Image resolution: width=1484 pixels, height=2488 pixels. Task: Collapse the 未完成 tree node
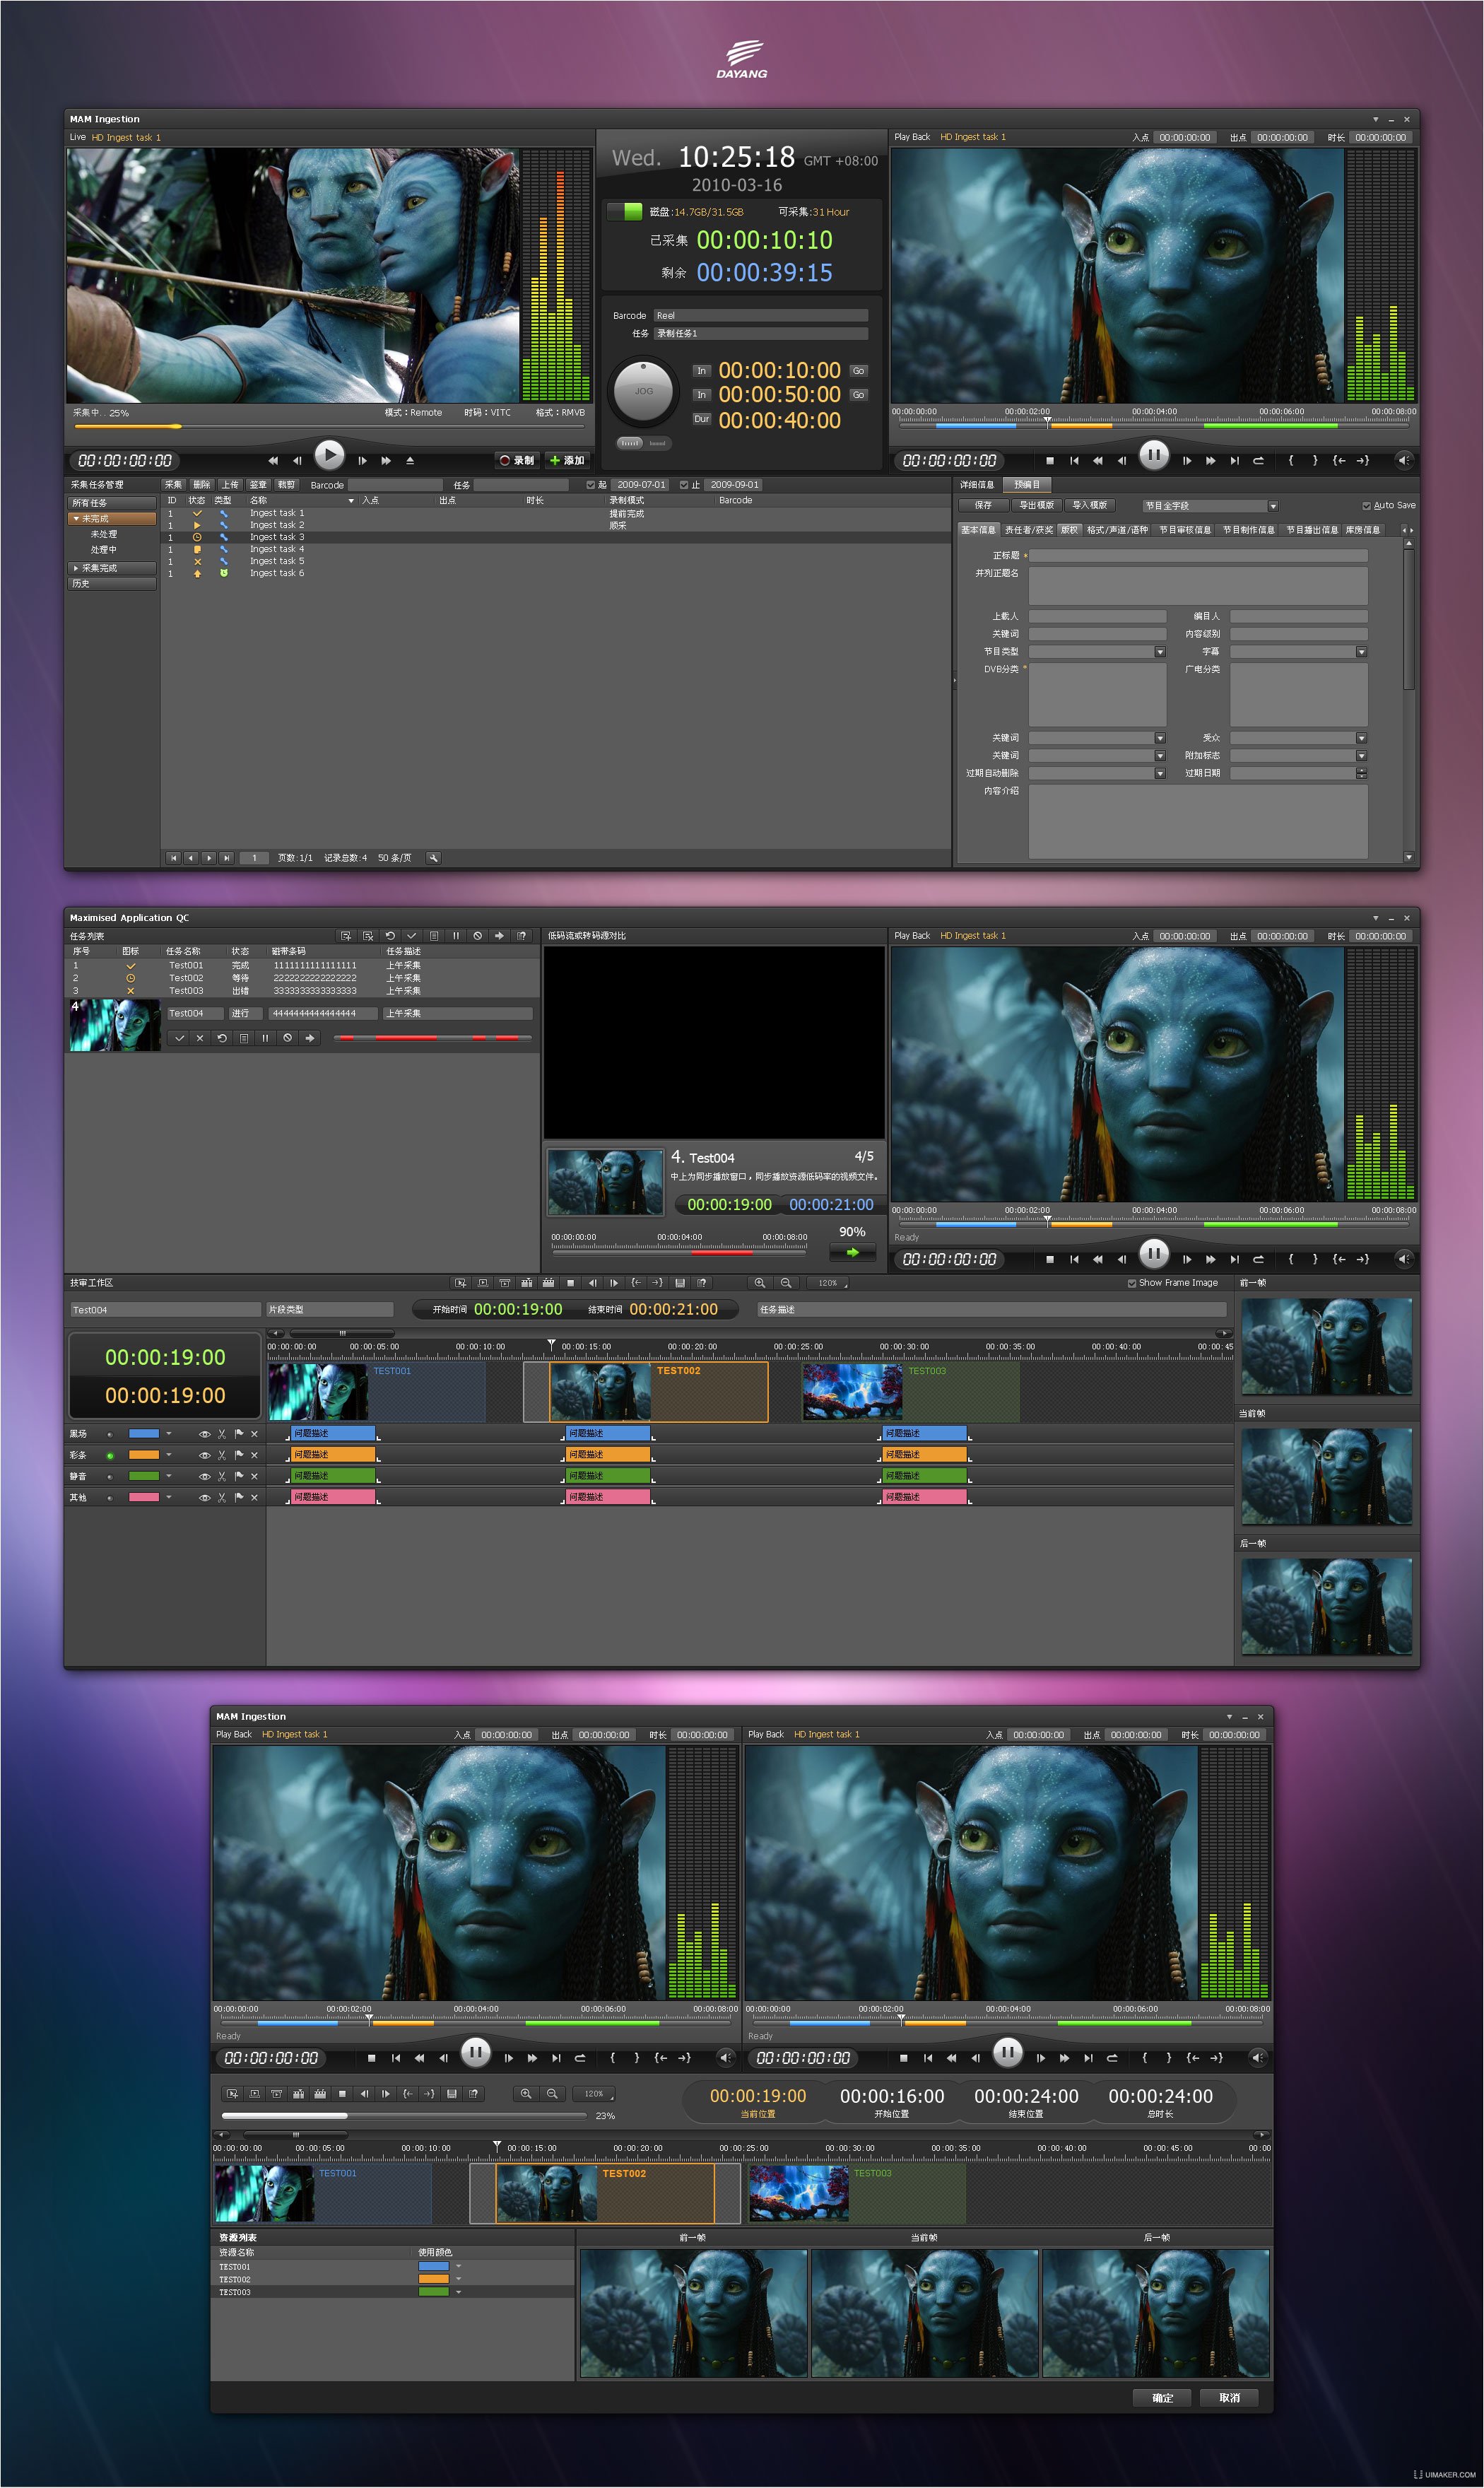[75, 519]
